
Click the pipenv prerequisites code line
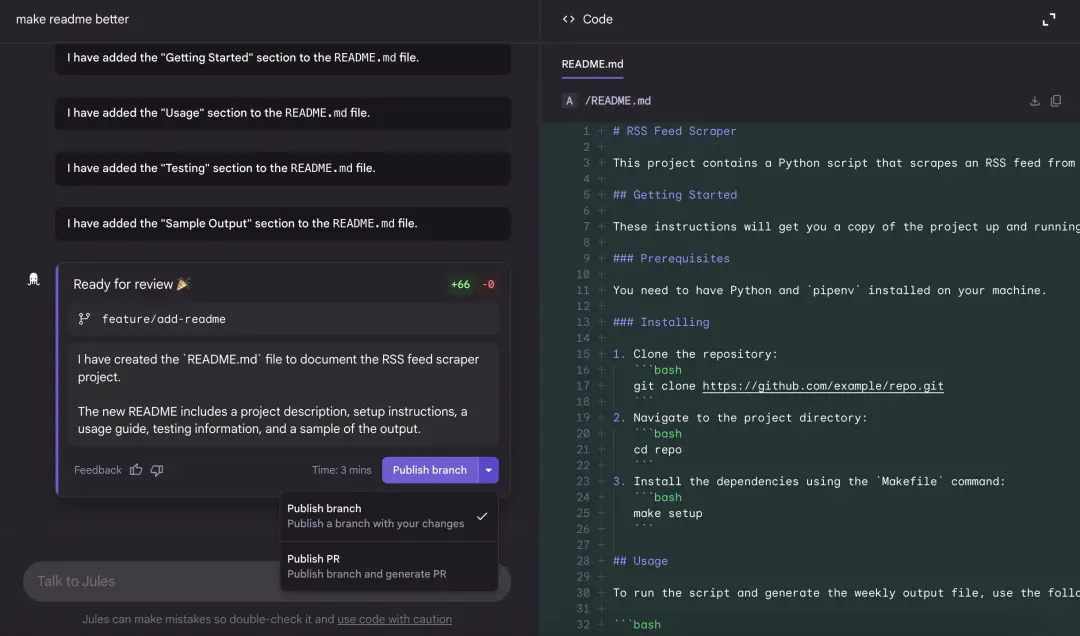coord(829,290)
